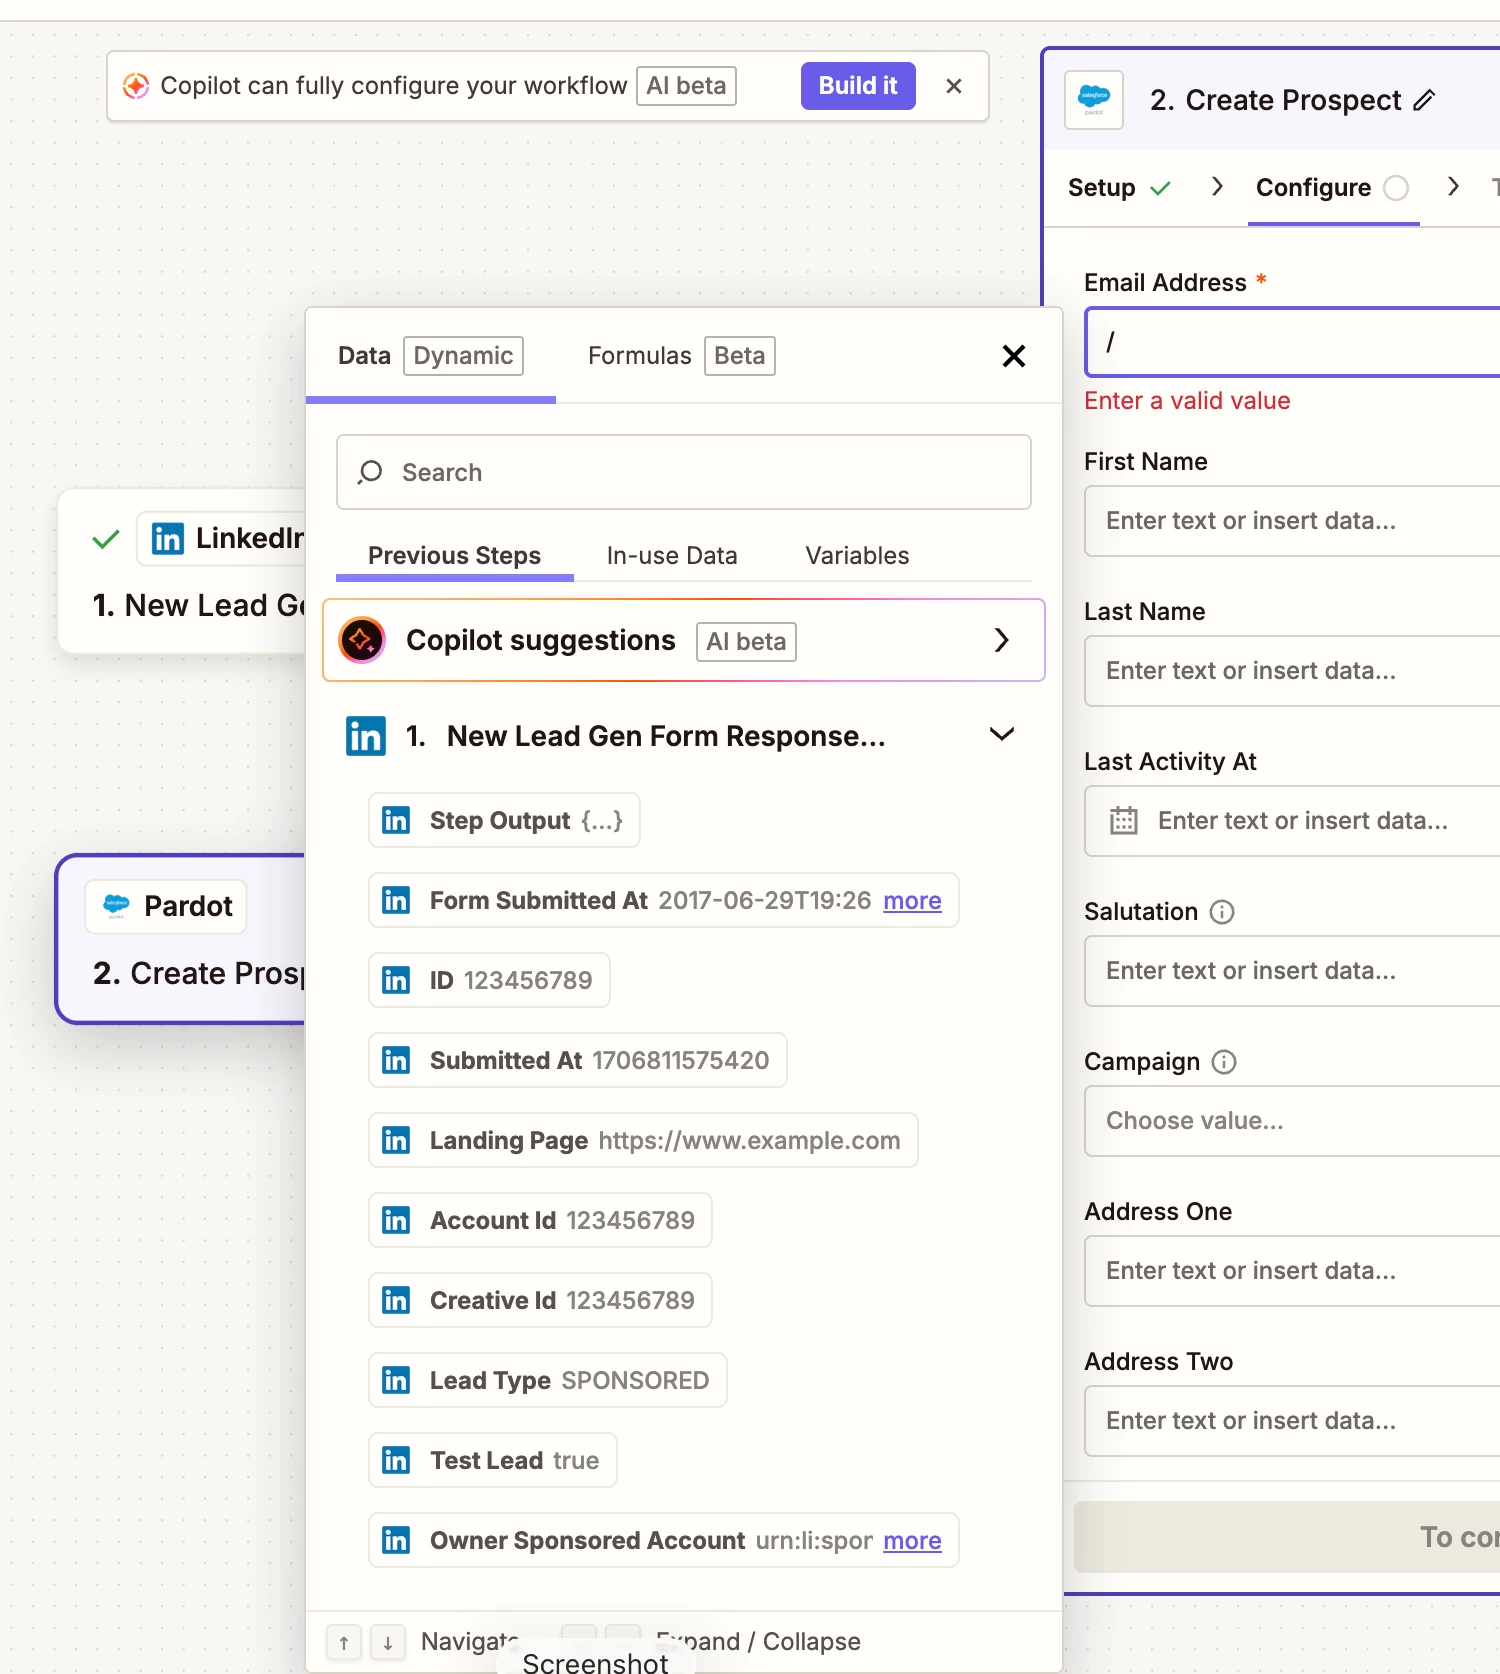Click the Salesforce Pardot icon in the step header
Screen dimensions: 1500x1674
coord(1094,100)
